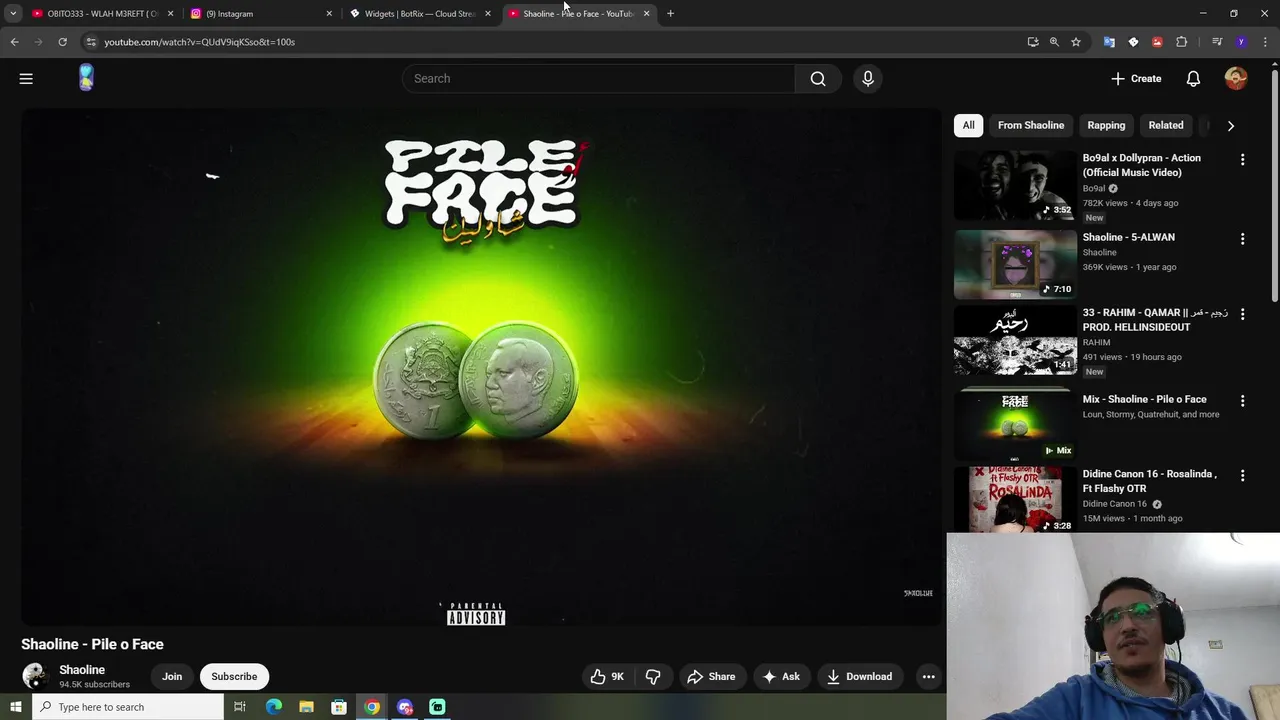1280x720 pixels.
Task: Click the Pile o Face video player
Action: click(x=481, y=366)
